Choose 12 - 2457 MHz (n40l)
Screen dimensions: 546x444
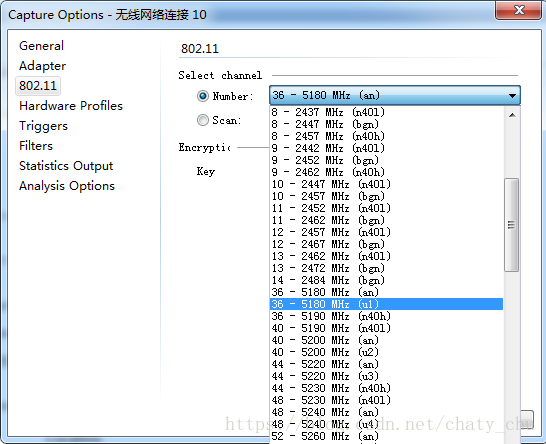[387, 232]
